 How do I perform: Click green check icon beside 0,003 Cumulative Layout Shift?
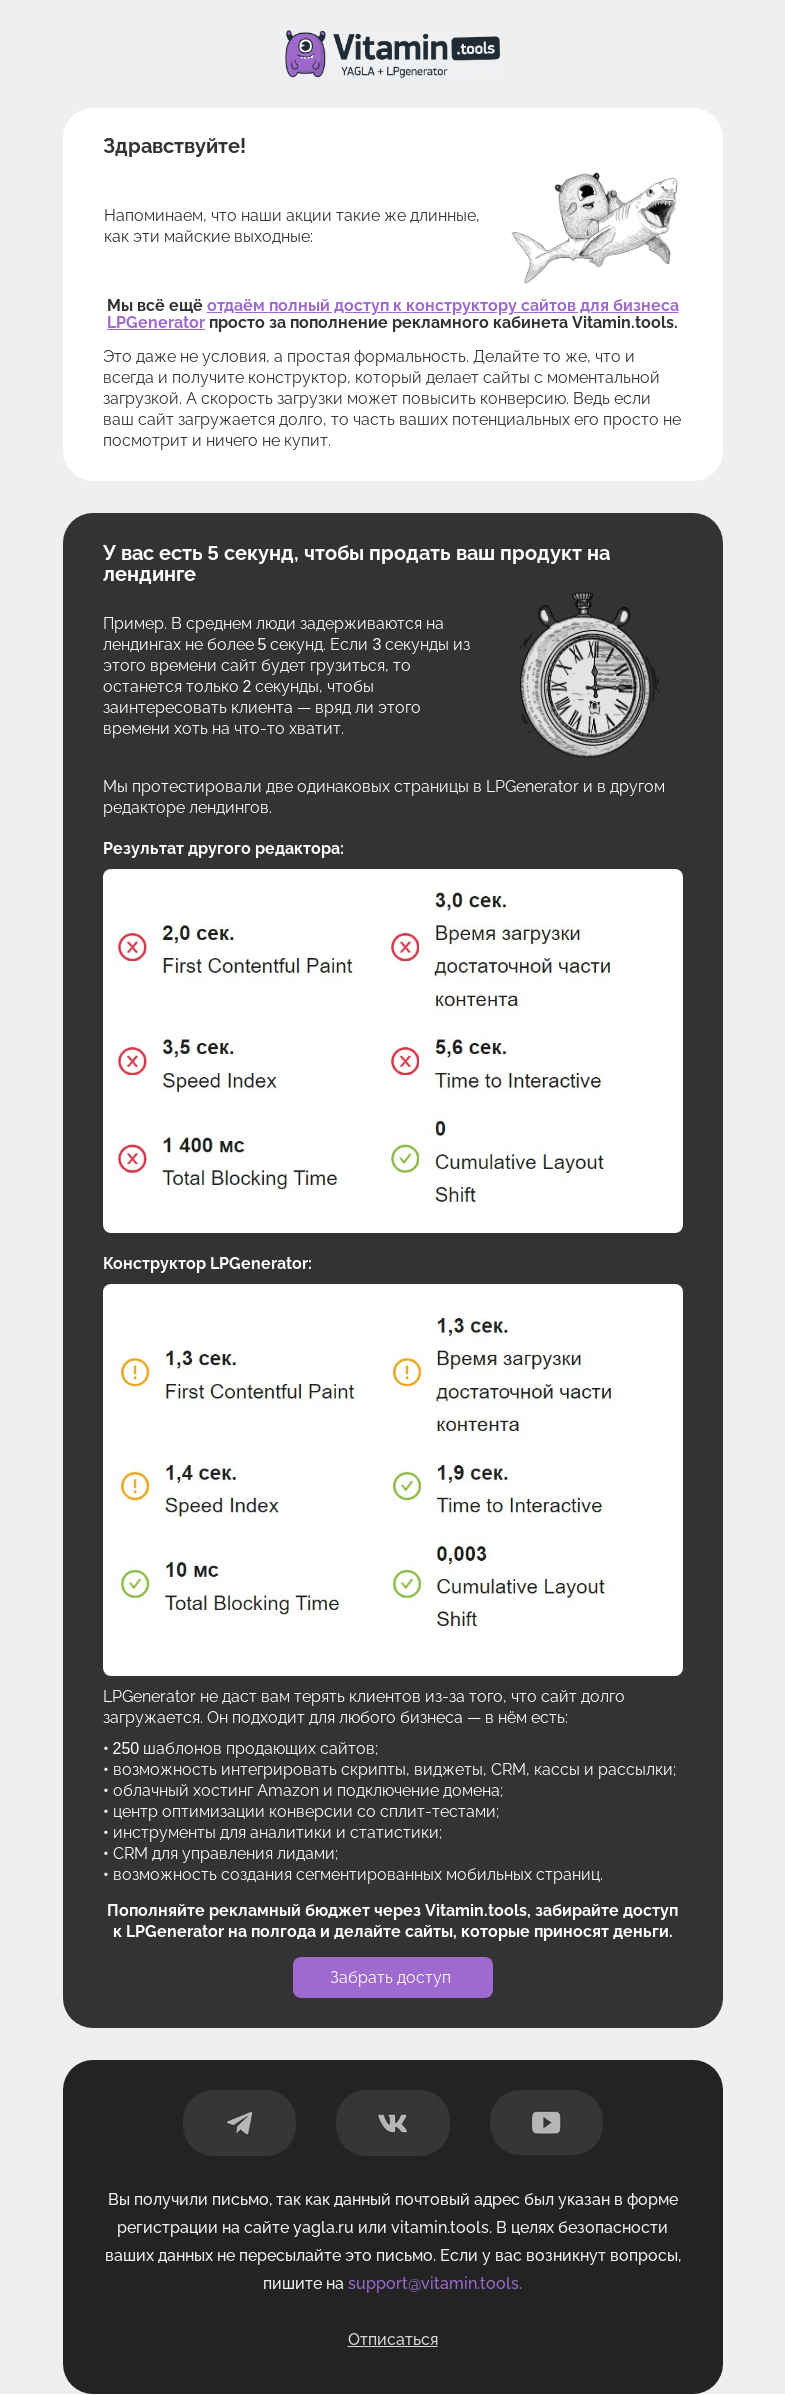point(407,1584)
